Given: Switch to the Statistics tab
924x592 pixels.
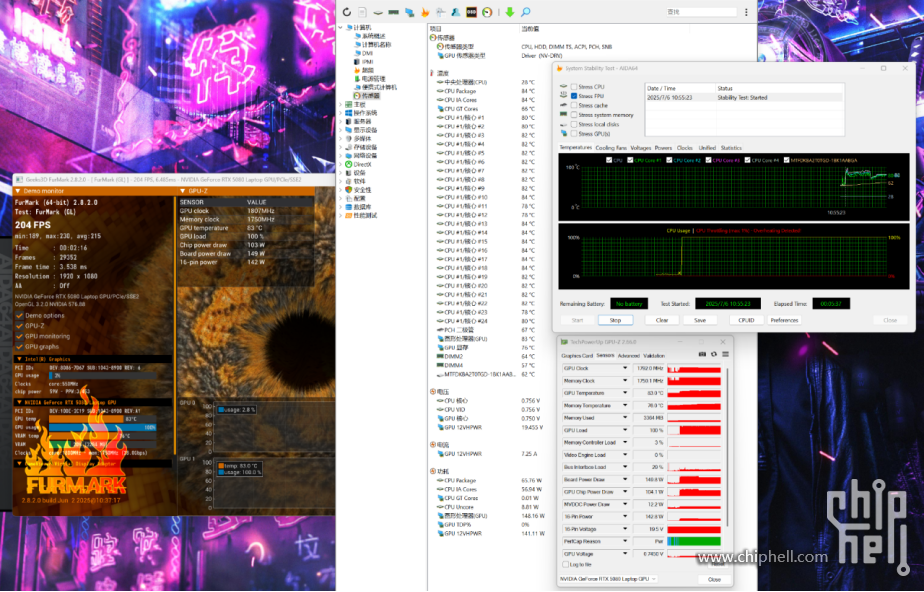Looking at the screenshot, I should coord(731,148).
